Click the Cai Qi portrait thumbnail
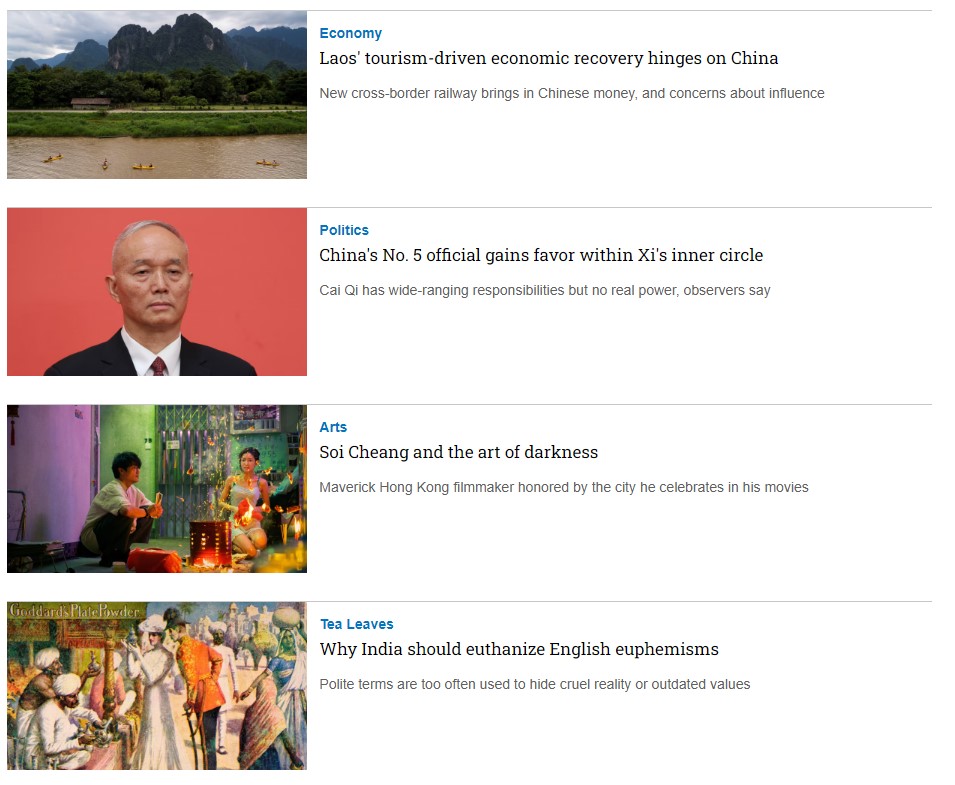The image size is (955, 785). coord(157,292)
